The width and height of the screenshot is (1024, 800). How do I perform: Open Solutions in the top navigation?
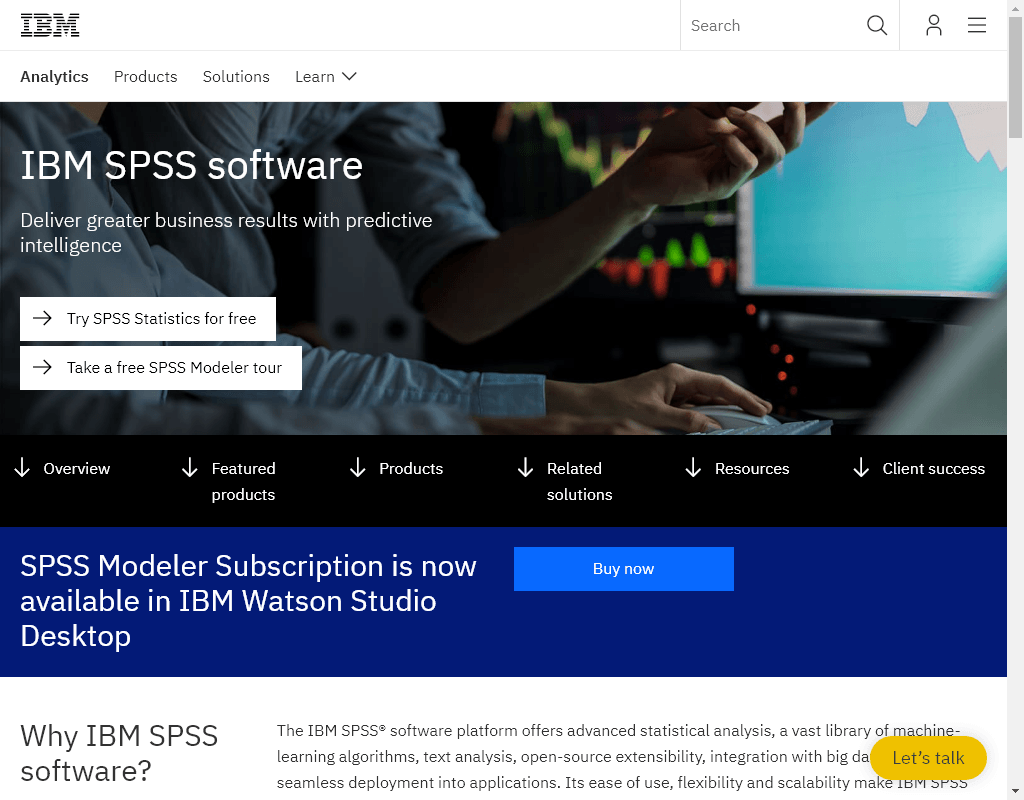[236, 76]
